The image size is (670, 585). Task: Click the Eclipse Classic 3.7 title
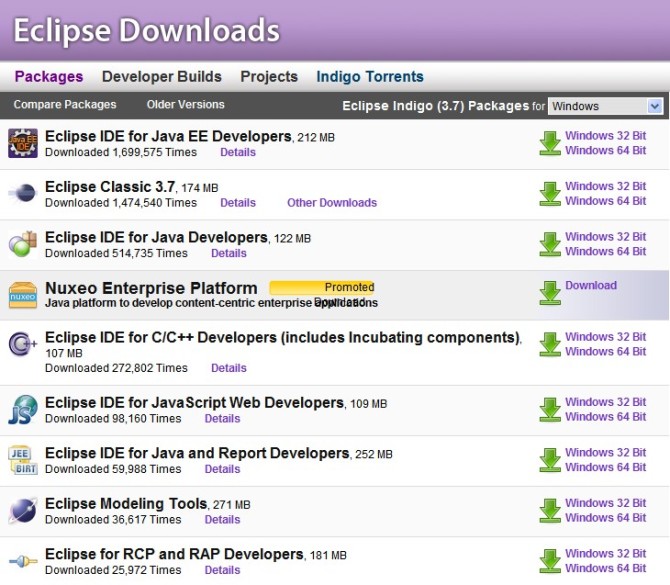coord(110,187)
